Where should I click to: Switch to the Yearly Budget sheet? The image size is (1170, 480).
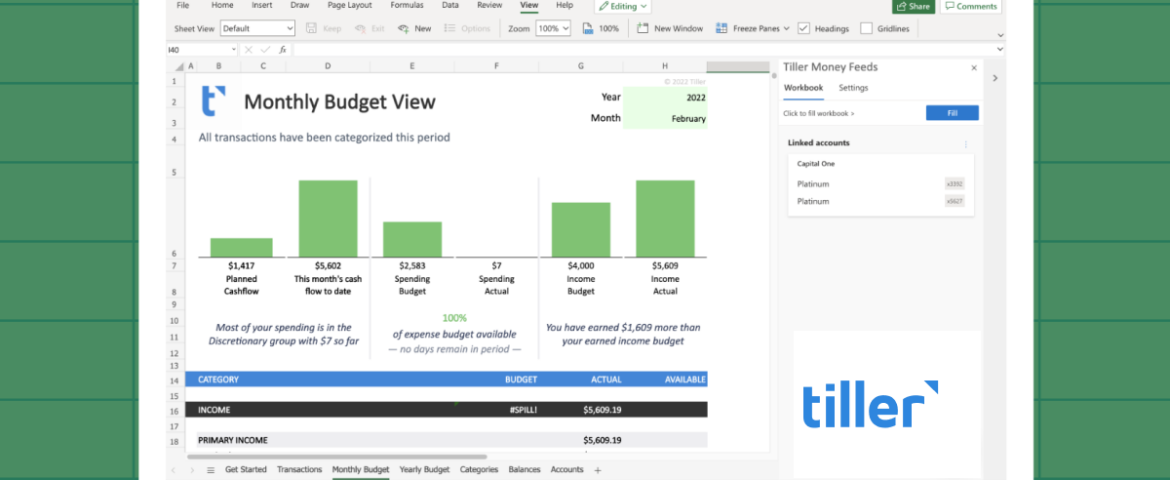(425, 470)
